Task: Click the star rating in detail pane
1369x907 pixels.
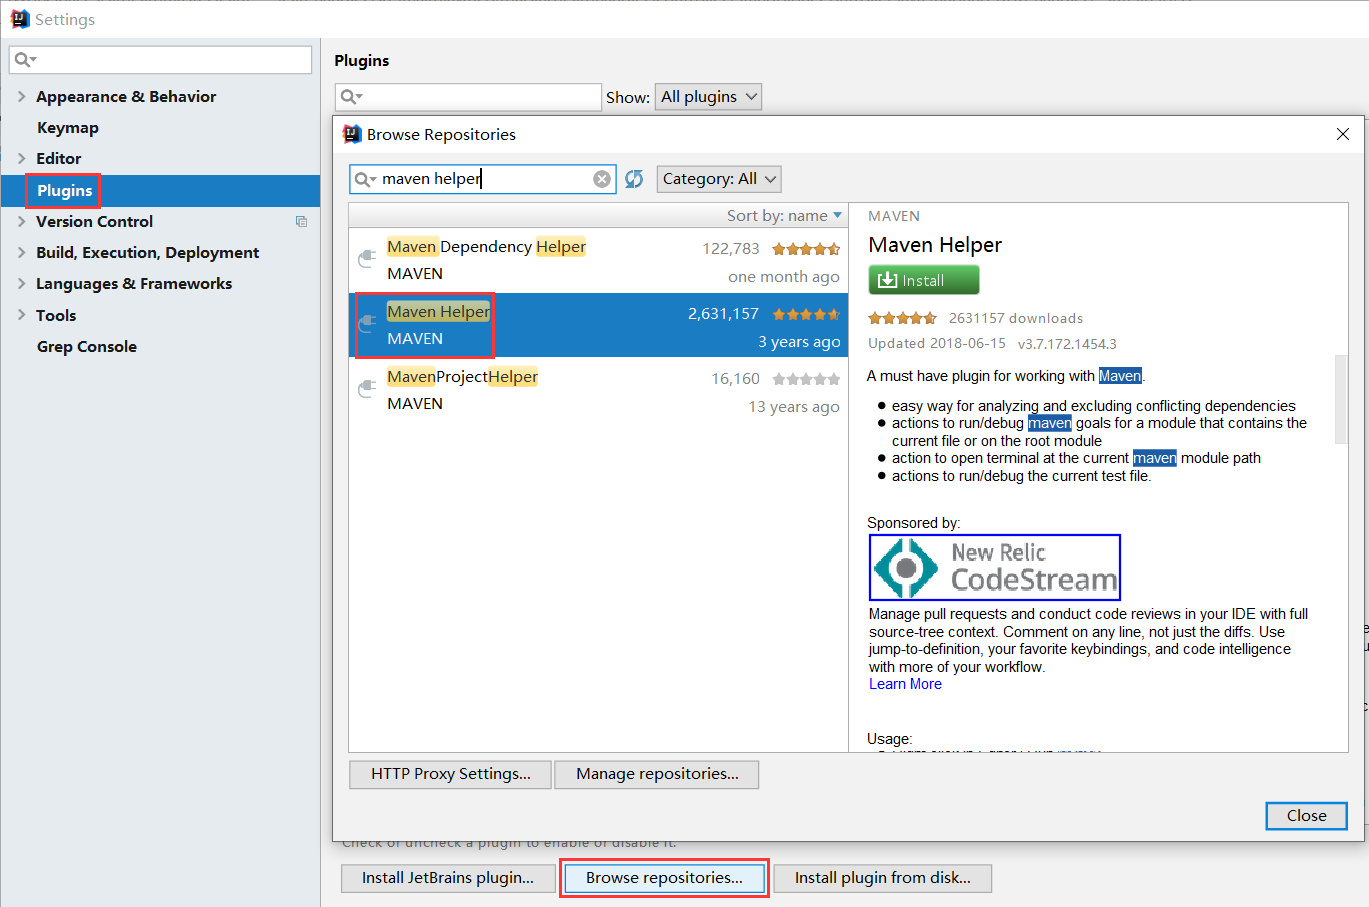Action: (x=902, y=318)
